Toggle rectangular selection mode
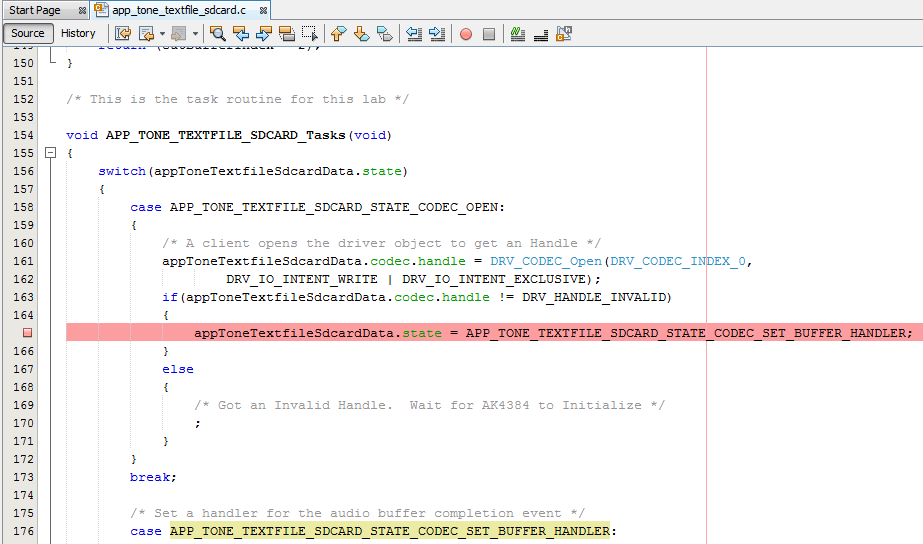Viewport: 923px width, 544px height. click(310, 33)
